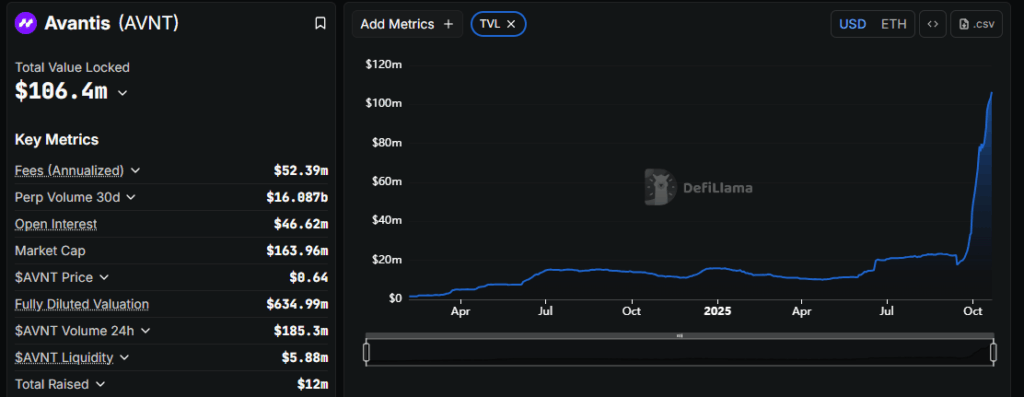Click the 2025 label on the chart axis
The height and width of the screenshot is (397, 1024).
718,311
